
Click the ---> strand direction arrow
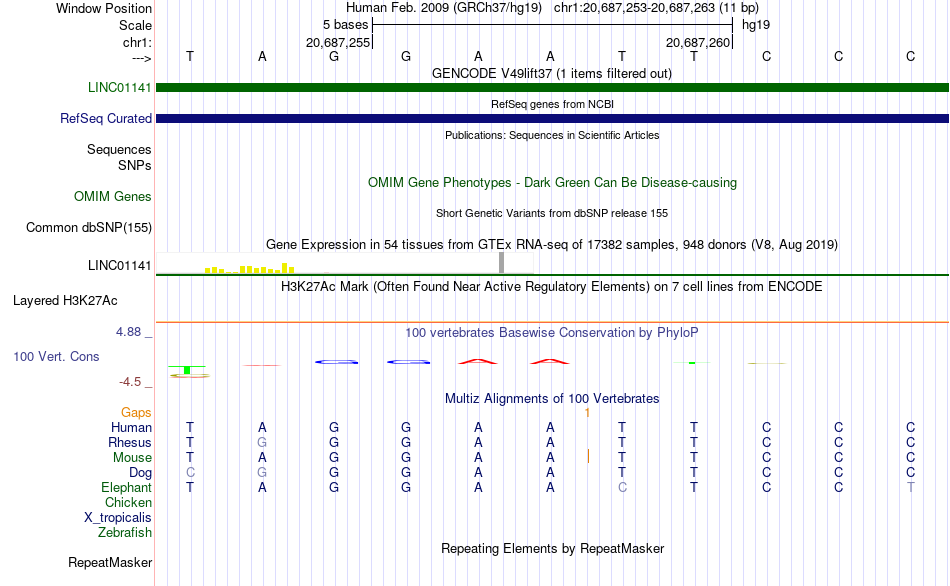tap(141, 58)
